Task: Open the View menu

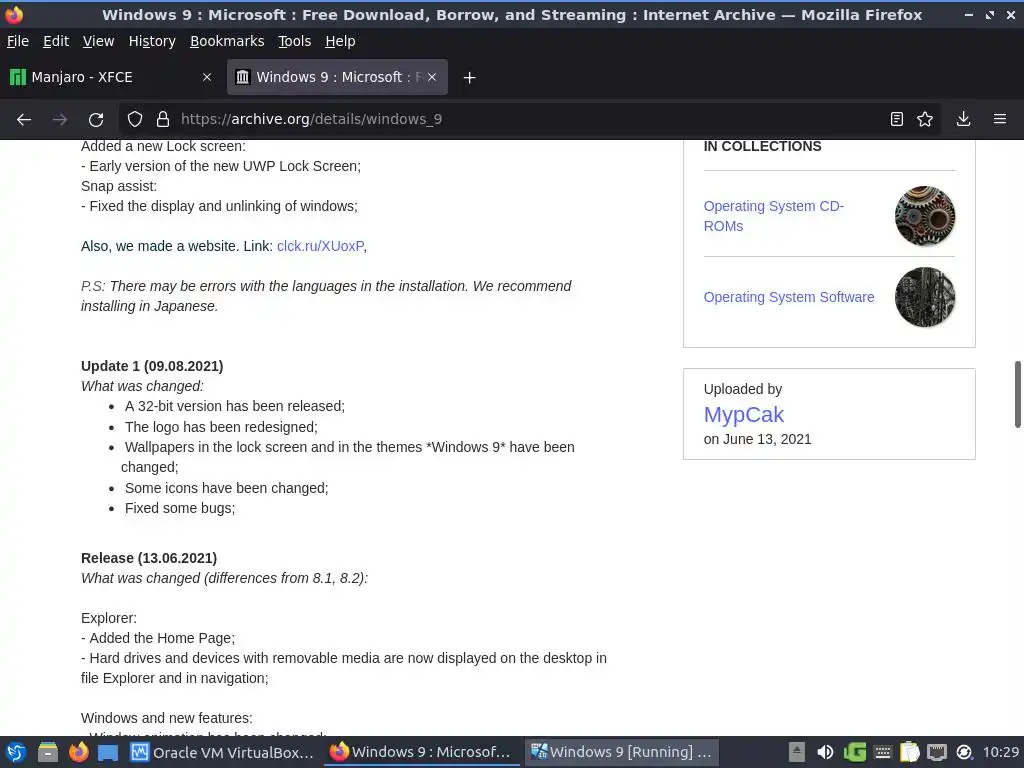Action: (x=98, y=41)
